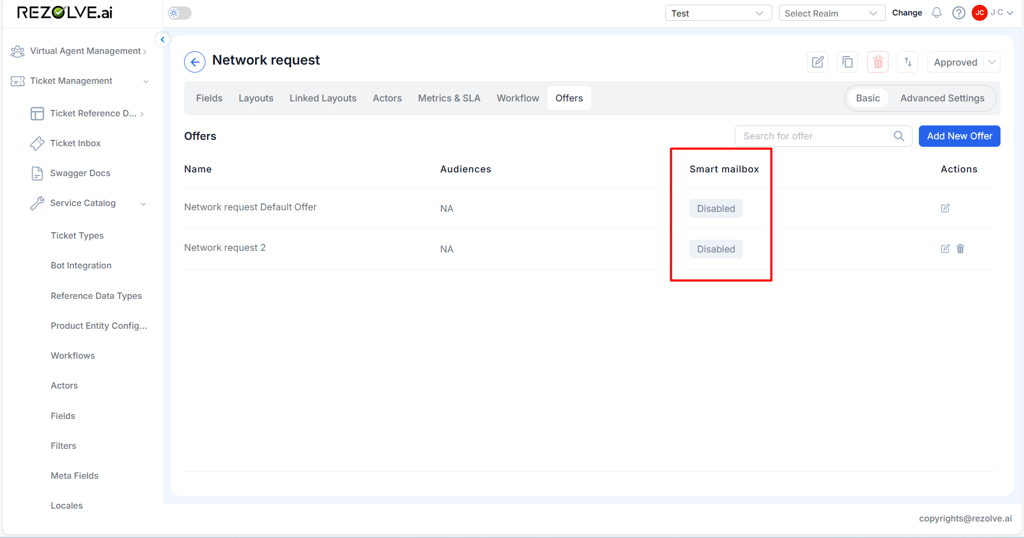Click the Ticket Reference table icon

pyautogui.click(x=37, y=114)
